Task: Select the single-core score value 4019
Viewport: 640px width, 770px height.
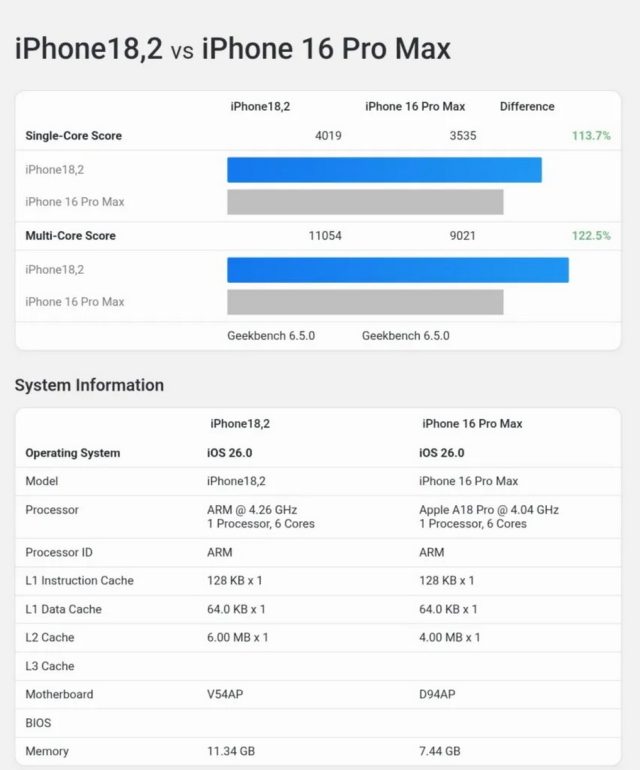Action: coord(328,136)
